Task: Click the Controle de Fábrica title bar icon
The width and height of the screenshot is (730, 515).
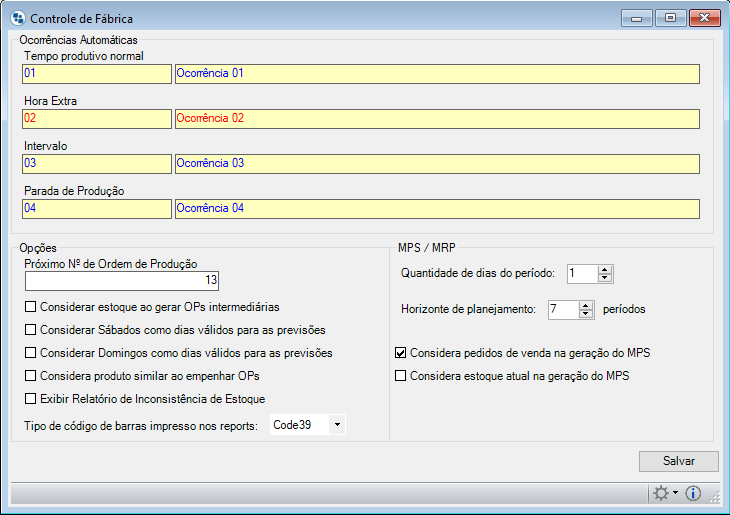Action: pos(17,19)
